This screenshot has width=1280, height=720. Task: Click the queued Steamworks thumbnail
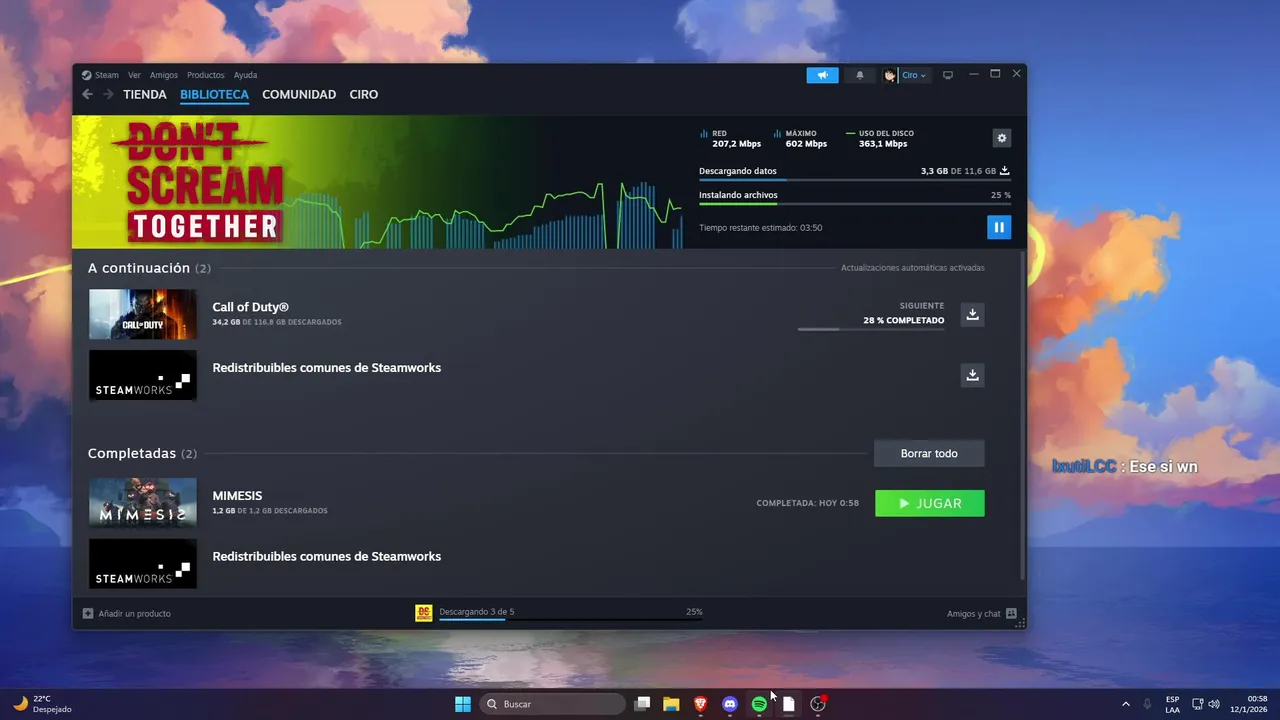point(143,375)
